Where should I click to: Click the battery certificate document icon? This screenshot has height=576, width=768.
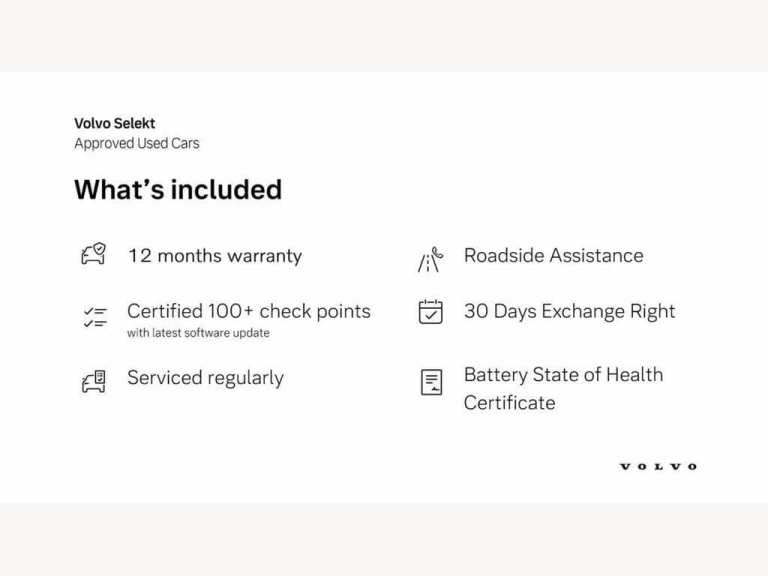pyautogui.click(x=431, y=381)
